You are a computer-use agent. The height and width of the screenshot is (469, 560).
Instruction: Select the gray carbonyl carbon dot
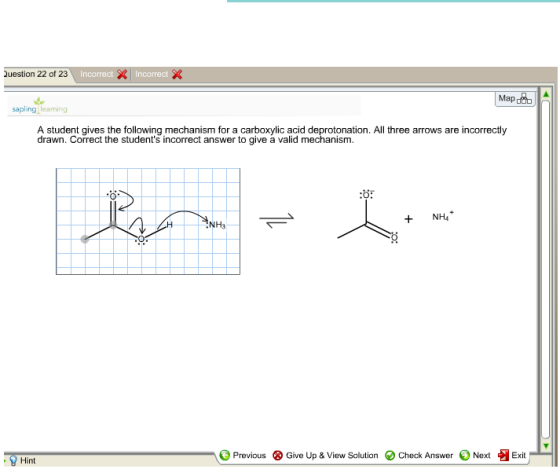(113, 225)
